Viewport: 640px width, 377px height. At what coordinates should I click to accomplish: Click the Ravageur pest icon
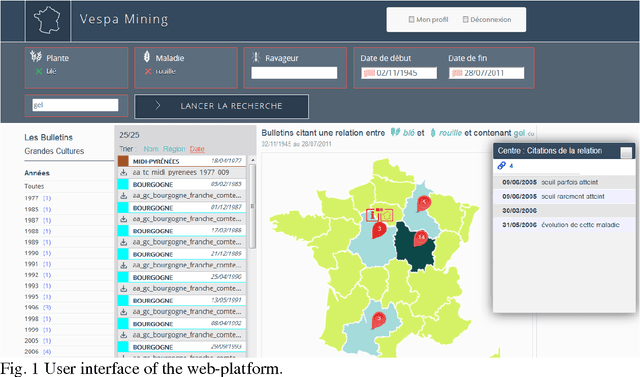256,57
